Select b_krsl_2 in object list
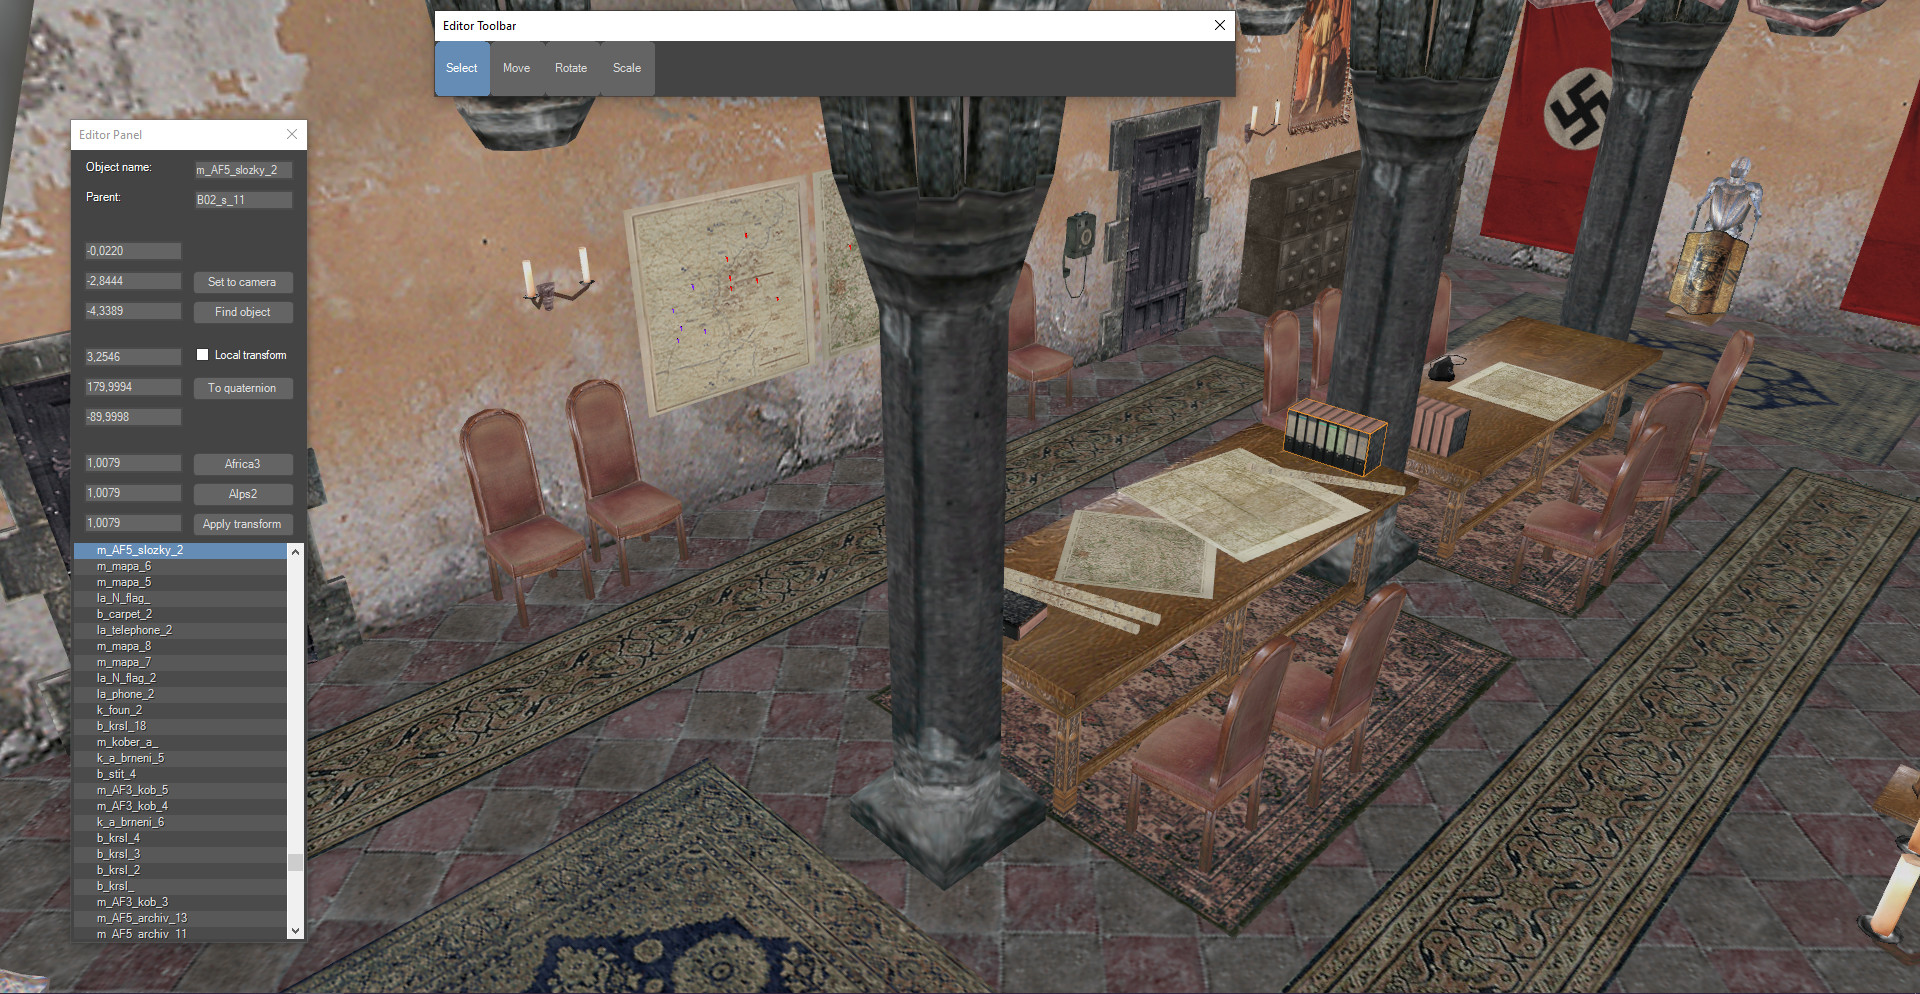Image resolution: width=1920 pixels, height=994 pixels. tap(181, 870)
